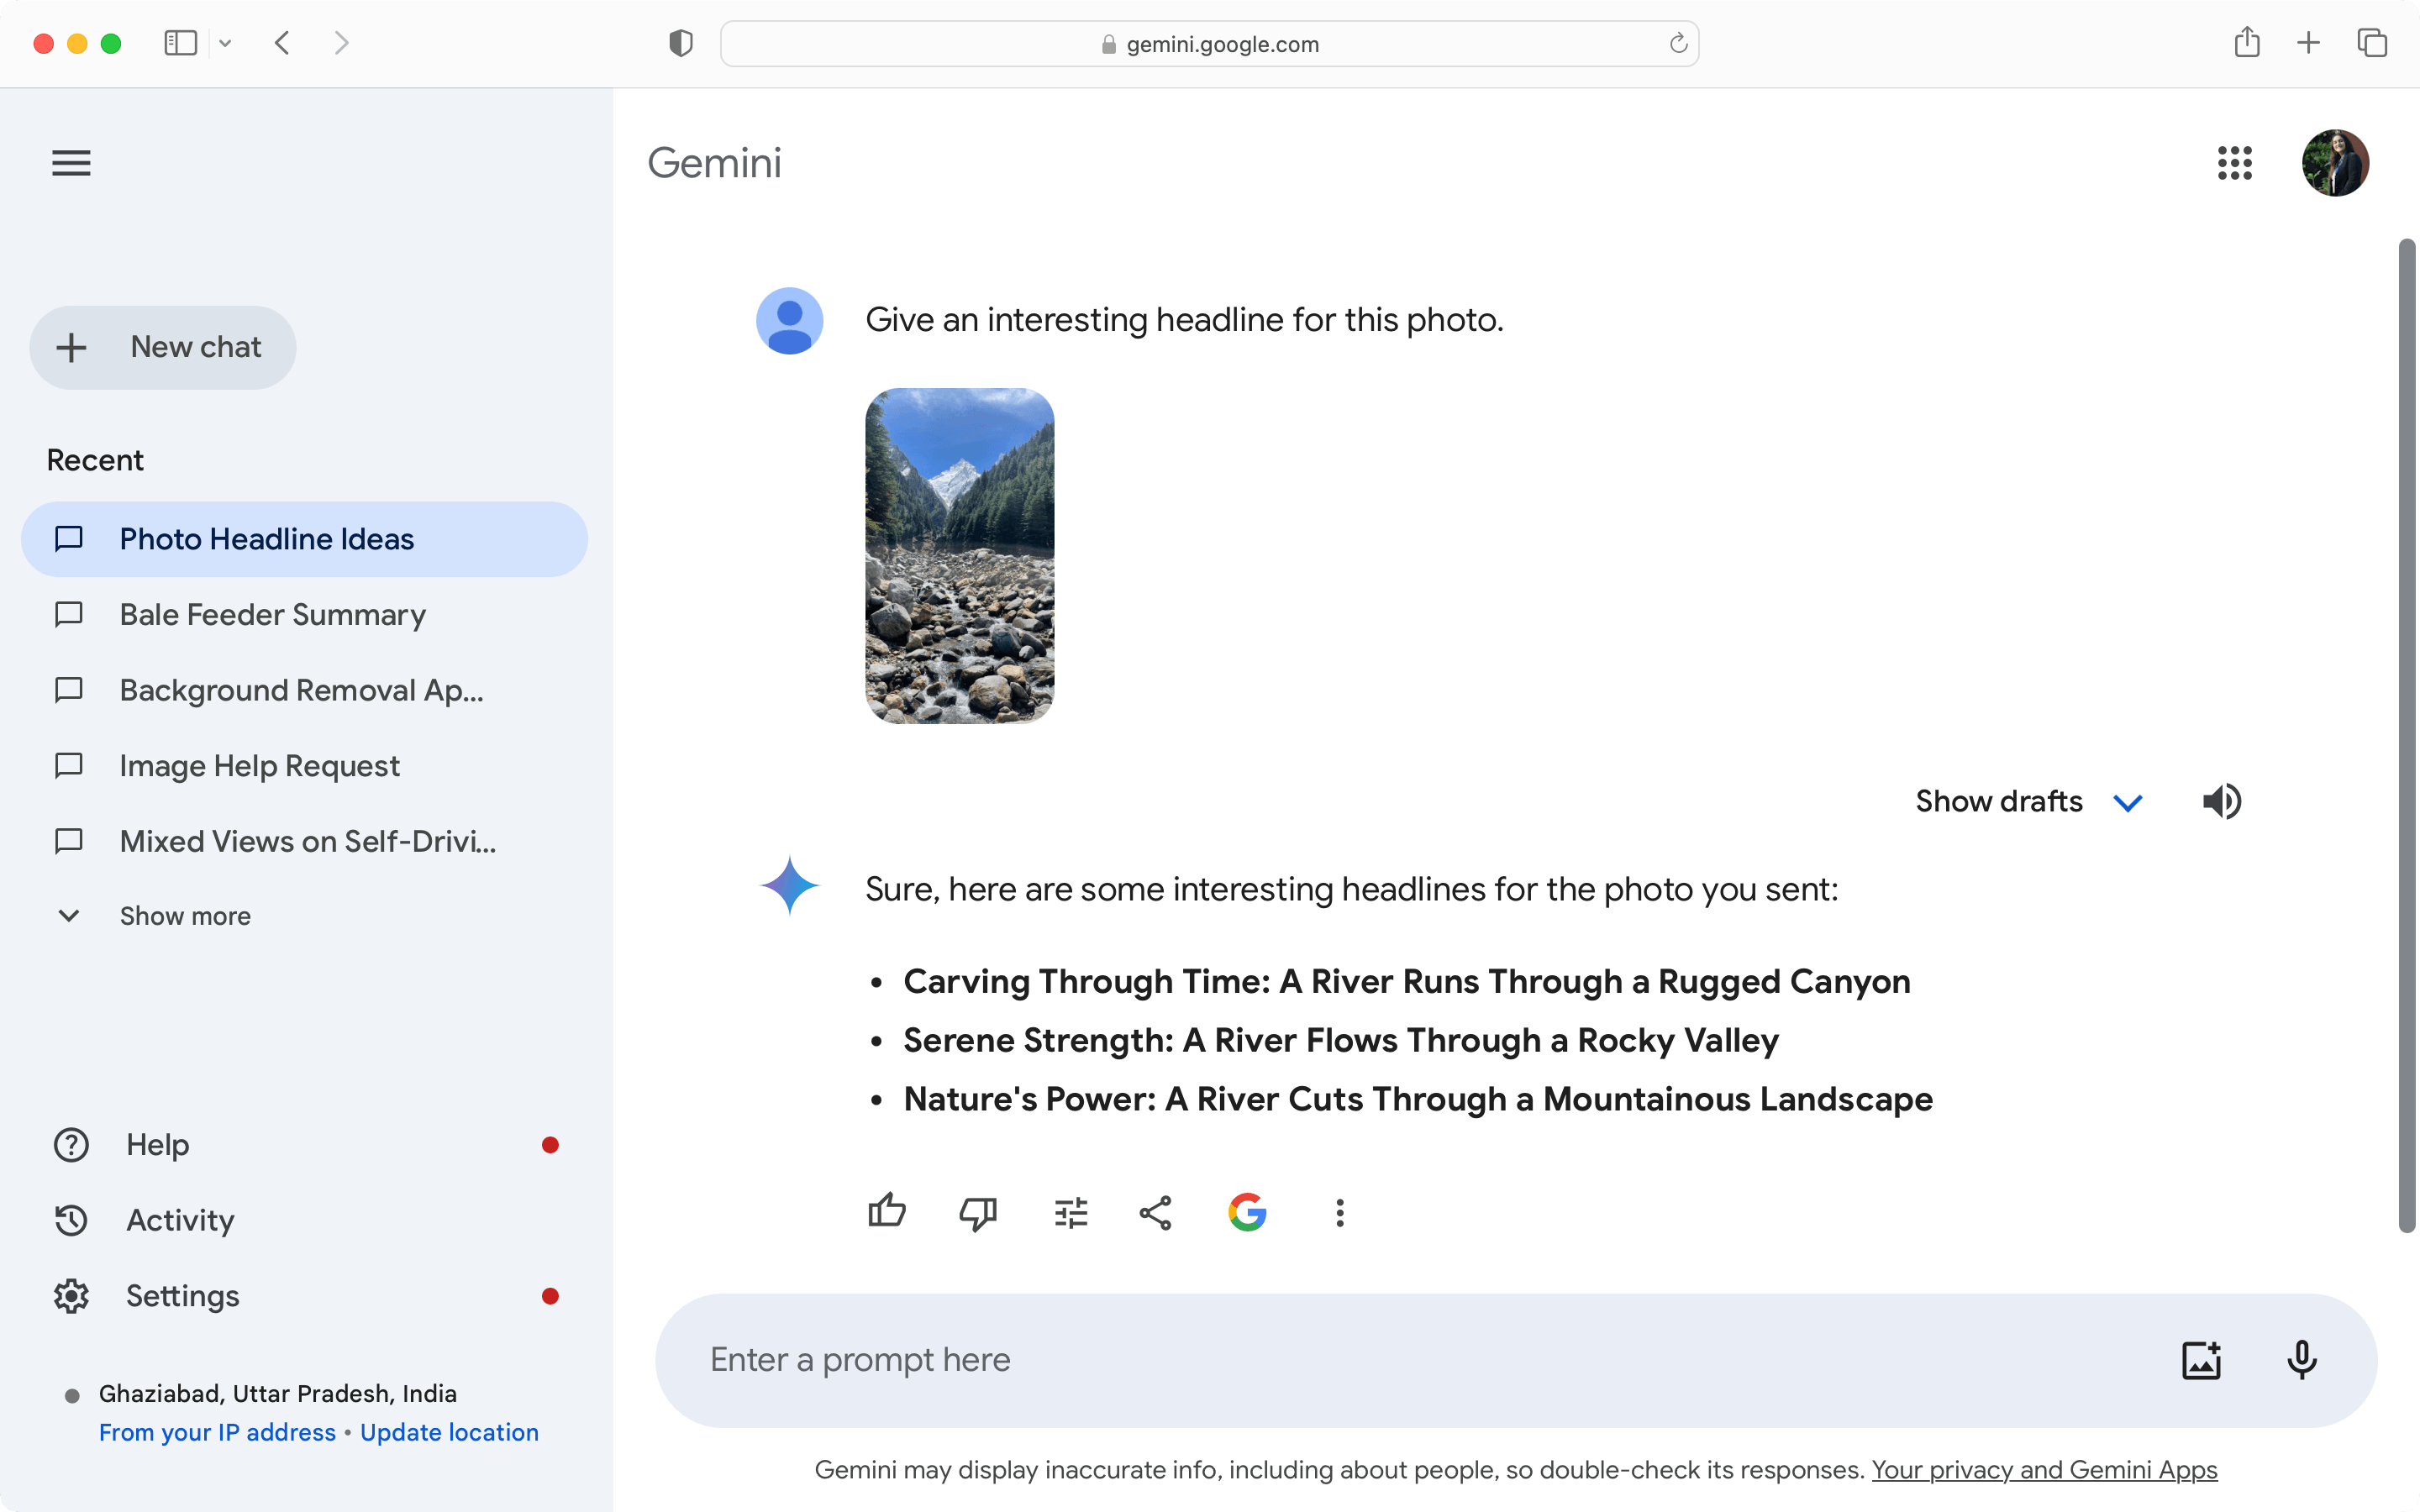Go back in browser history
Image resolution: width=2420 pixels, height=1512 pixels.
click(x=283, y=43)
